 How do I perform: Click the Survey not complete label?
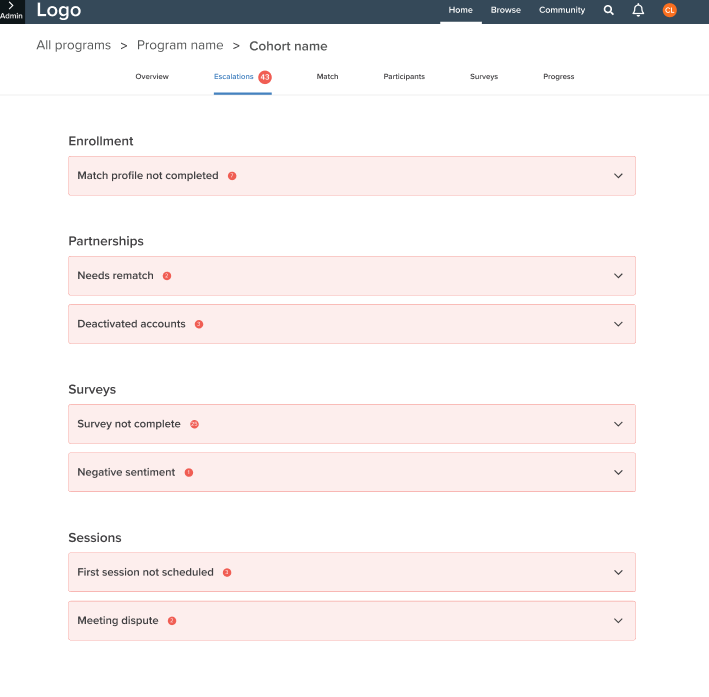[129, 424]
